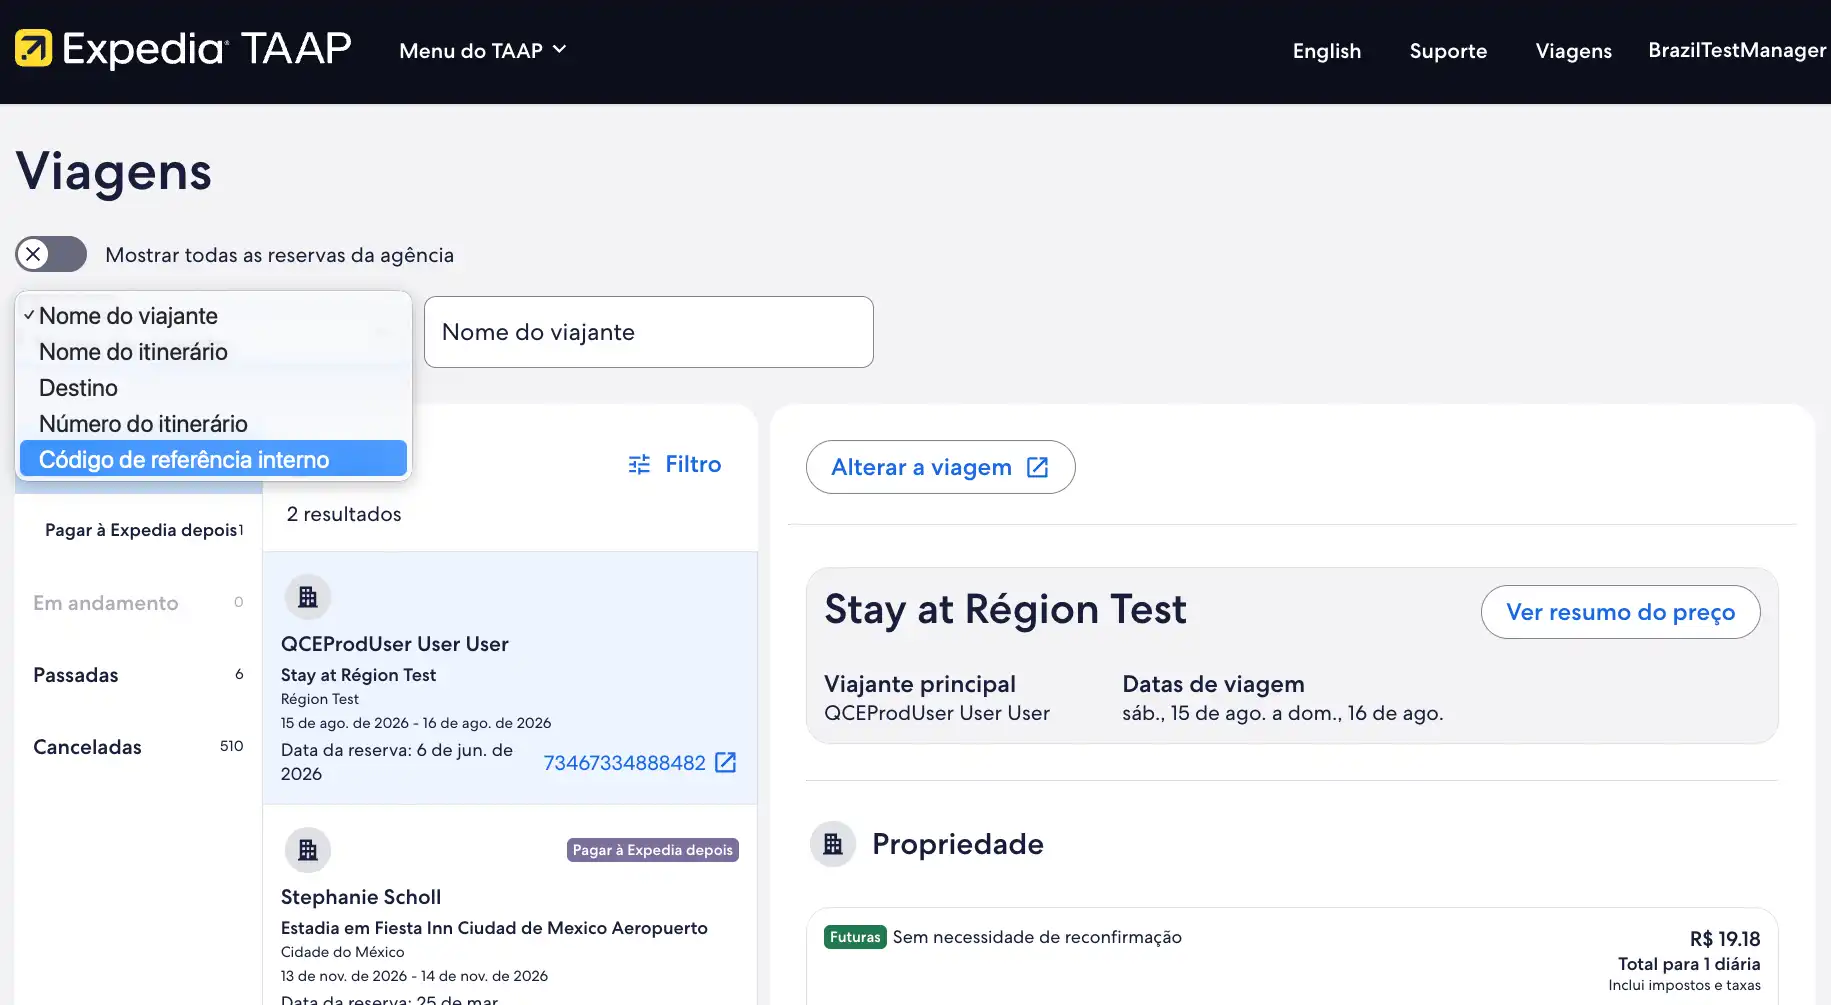Viewport: 1831px width, 1005px height.
Task: Open the BrazilTestManager account menu
Action: point(1737,50)
